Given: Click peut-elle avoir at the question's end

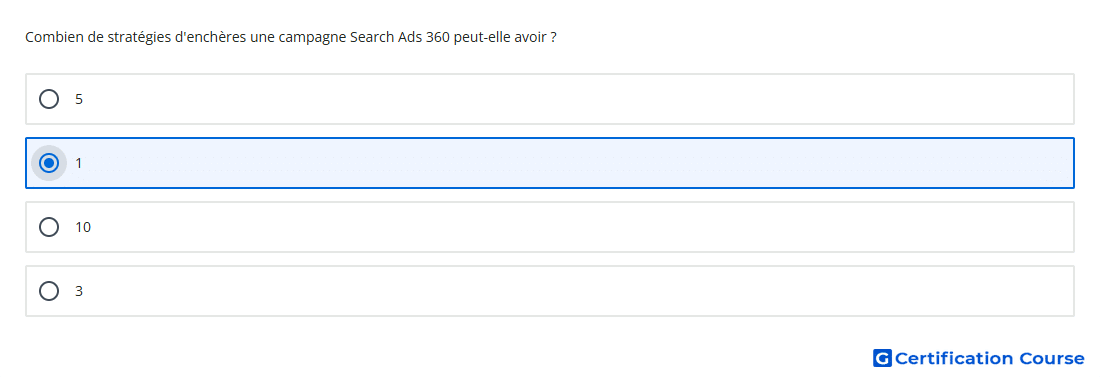Looking at the screenshot, I should pos(500,38).
